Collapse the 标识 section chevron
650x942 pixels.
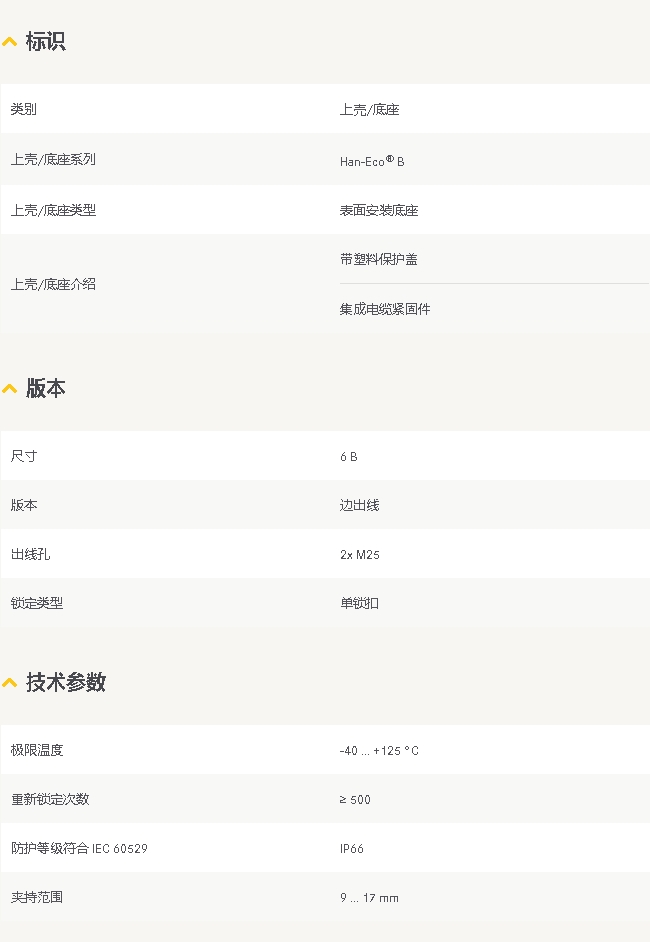(x=10, y=42)
